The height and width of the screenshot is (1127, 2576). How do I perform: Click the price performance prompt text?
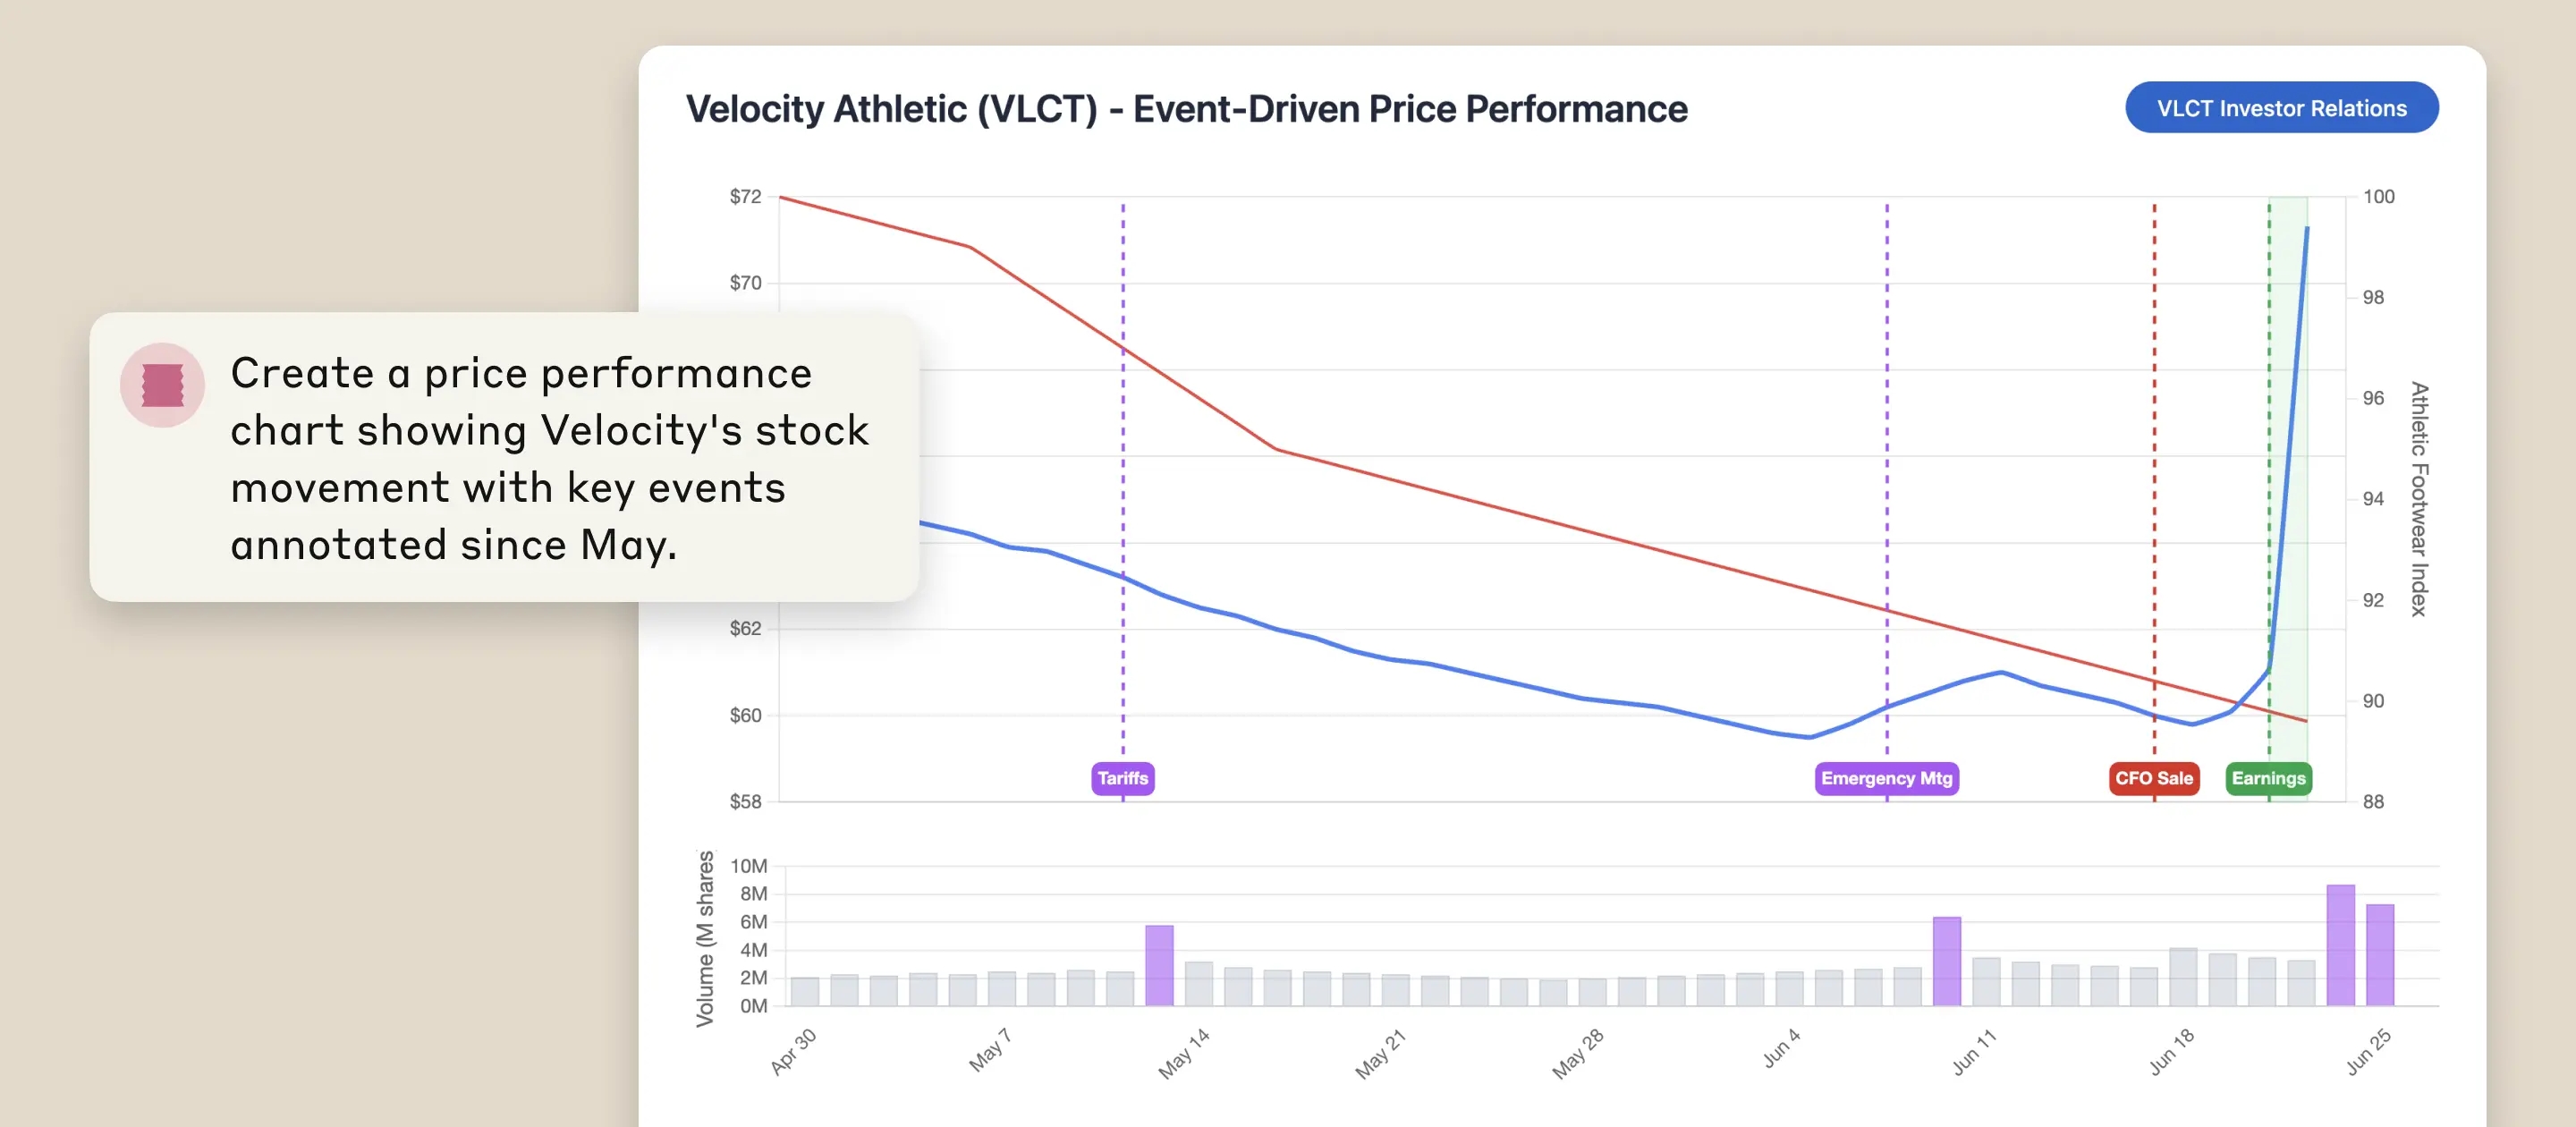point(549,458)
